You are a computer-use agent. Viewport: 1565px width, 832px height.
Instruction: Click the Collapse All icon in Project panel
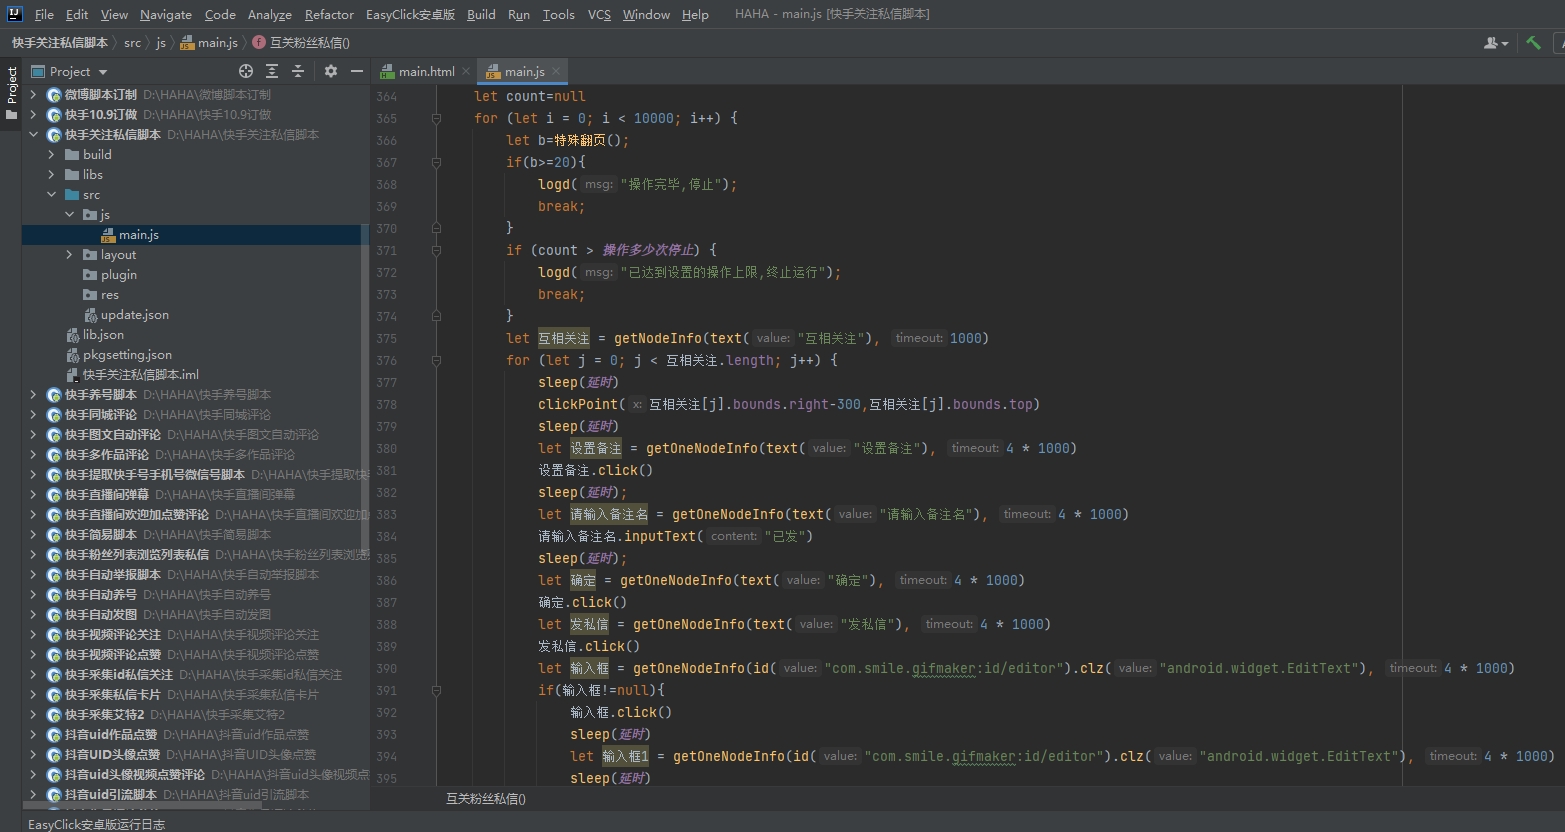(x=297, y=71)
